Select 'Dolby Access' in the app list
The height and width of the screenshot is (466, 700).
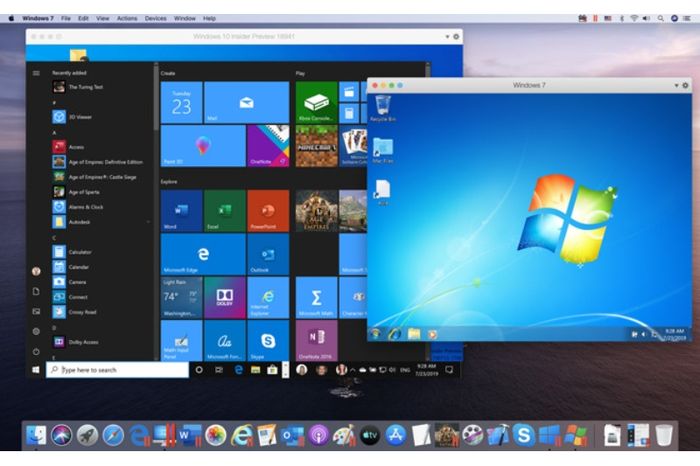(x=101, y=342)
